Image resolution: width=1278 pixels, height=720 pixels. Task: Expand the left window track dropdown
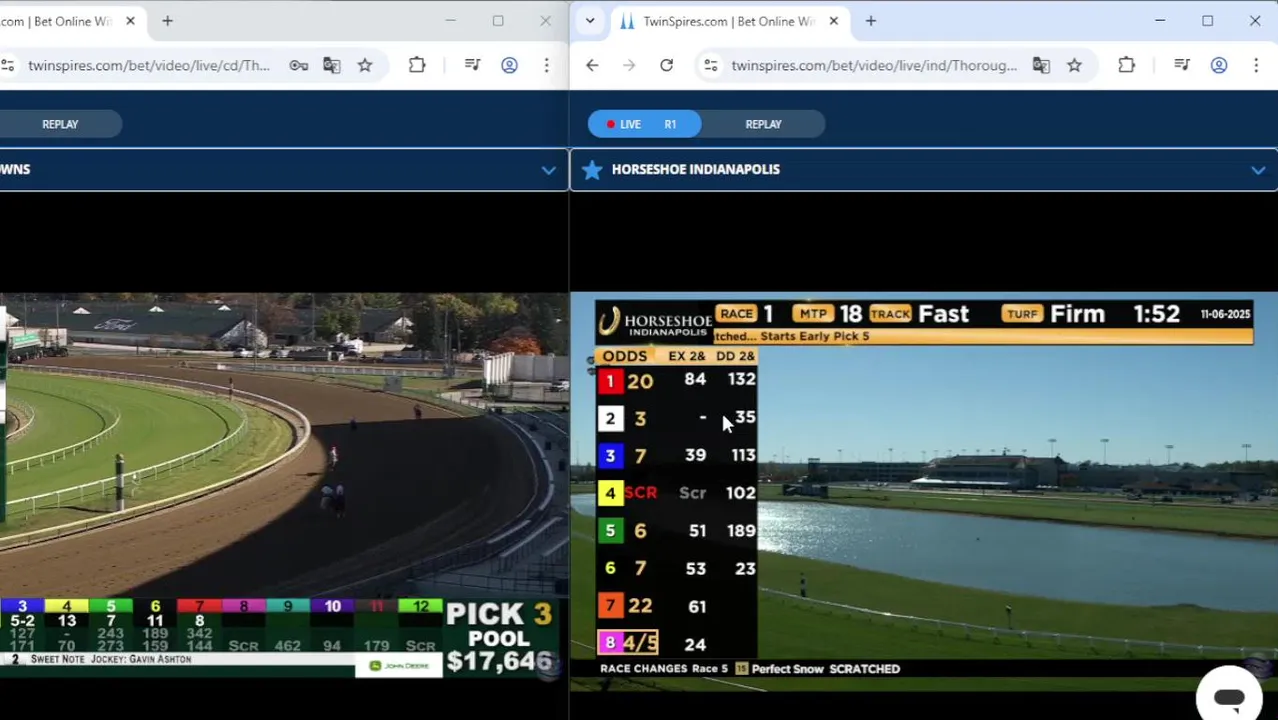pos(548,170)
